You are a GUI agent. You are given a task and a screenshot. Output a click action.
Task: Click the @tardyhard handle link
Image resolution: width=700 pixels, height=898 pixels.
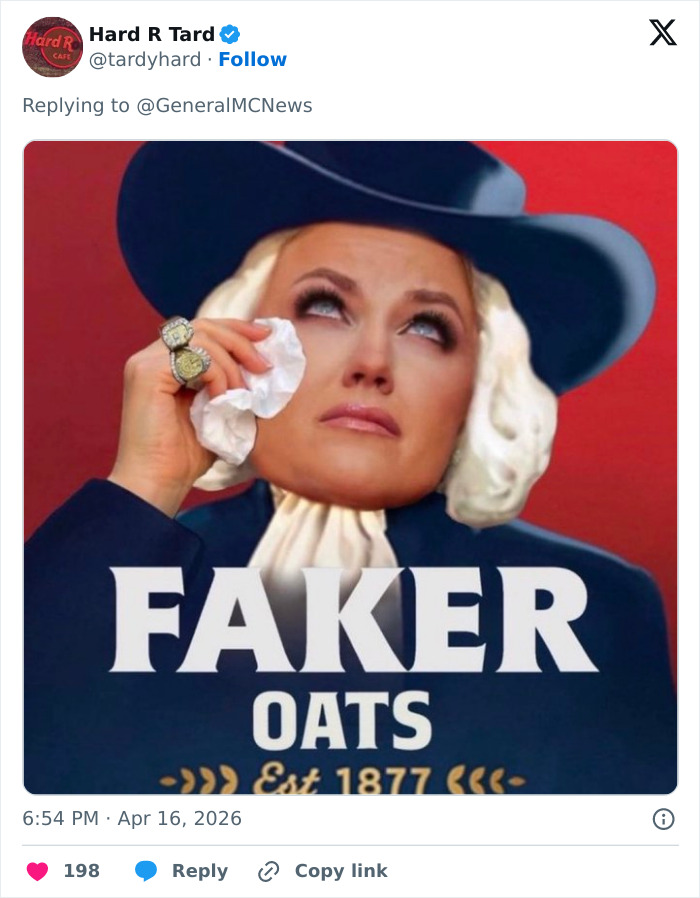pyautogui.click(x=140, y=60)
